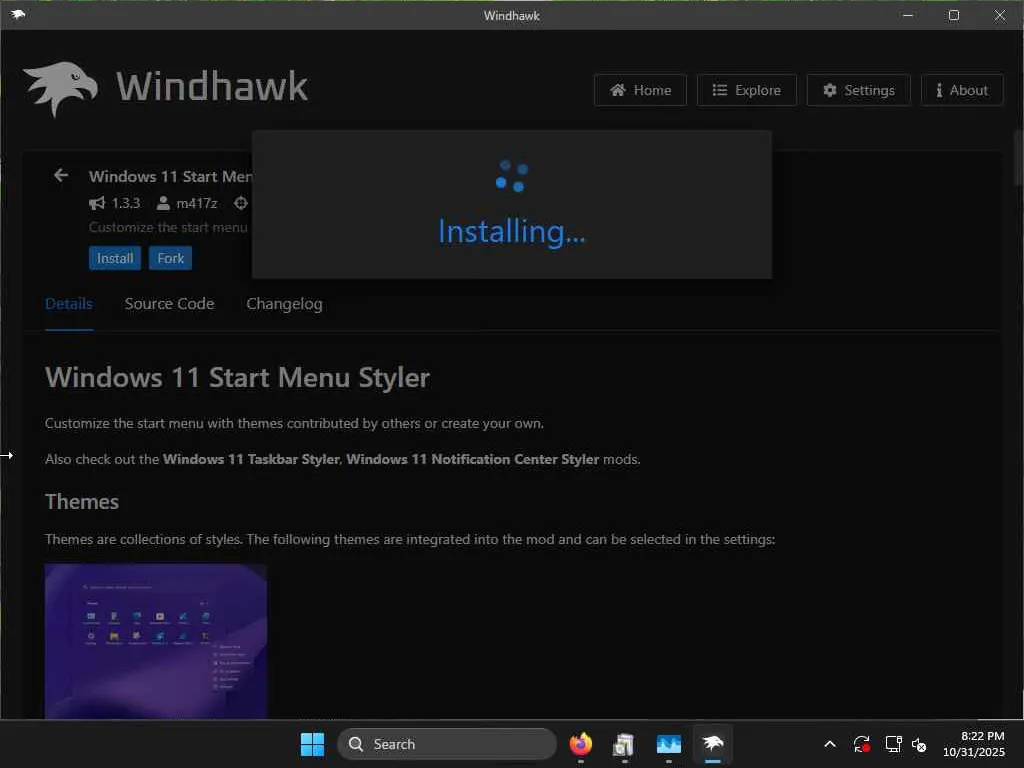Go back using the left arrow icon
Image resolution: width=1024 pixels, height=768 pixels.
[x=61, y=176]
